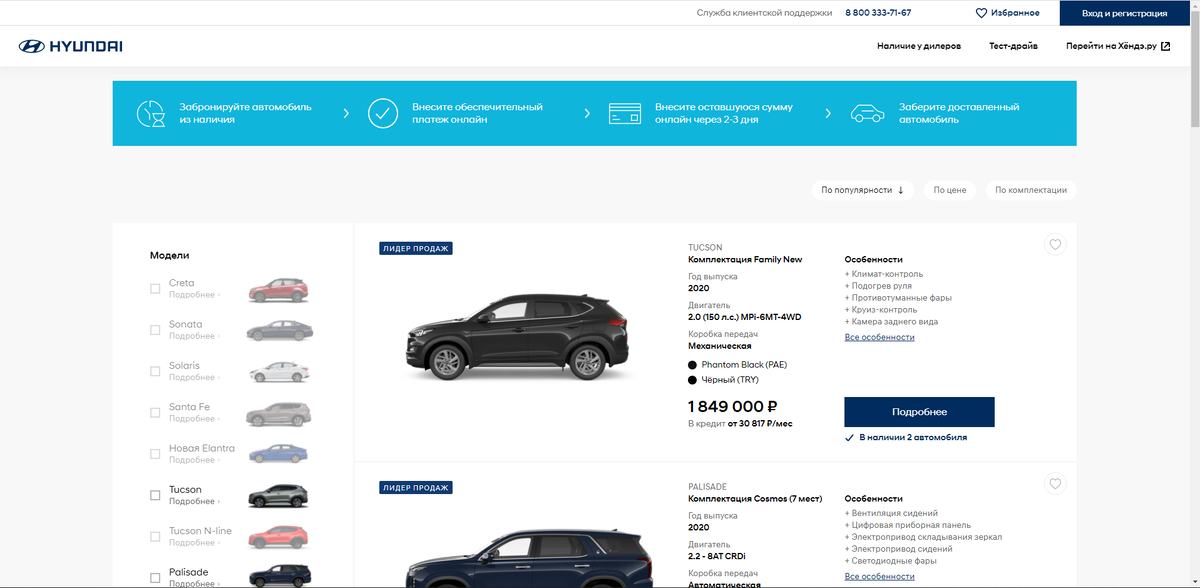Viewport: 1200px width, 588px height.
Task: Click chevron after Внесите обеспечительный платеж step
Action: tap(587, 113)
